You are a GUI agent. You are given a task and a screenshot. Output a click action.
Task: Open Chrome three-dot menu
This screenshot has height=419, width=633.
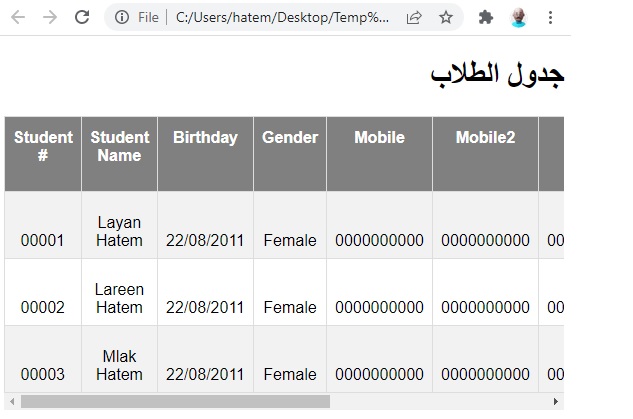pyautogui.click(x=550, y=17)
